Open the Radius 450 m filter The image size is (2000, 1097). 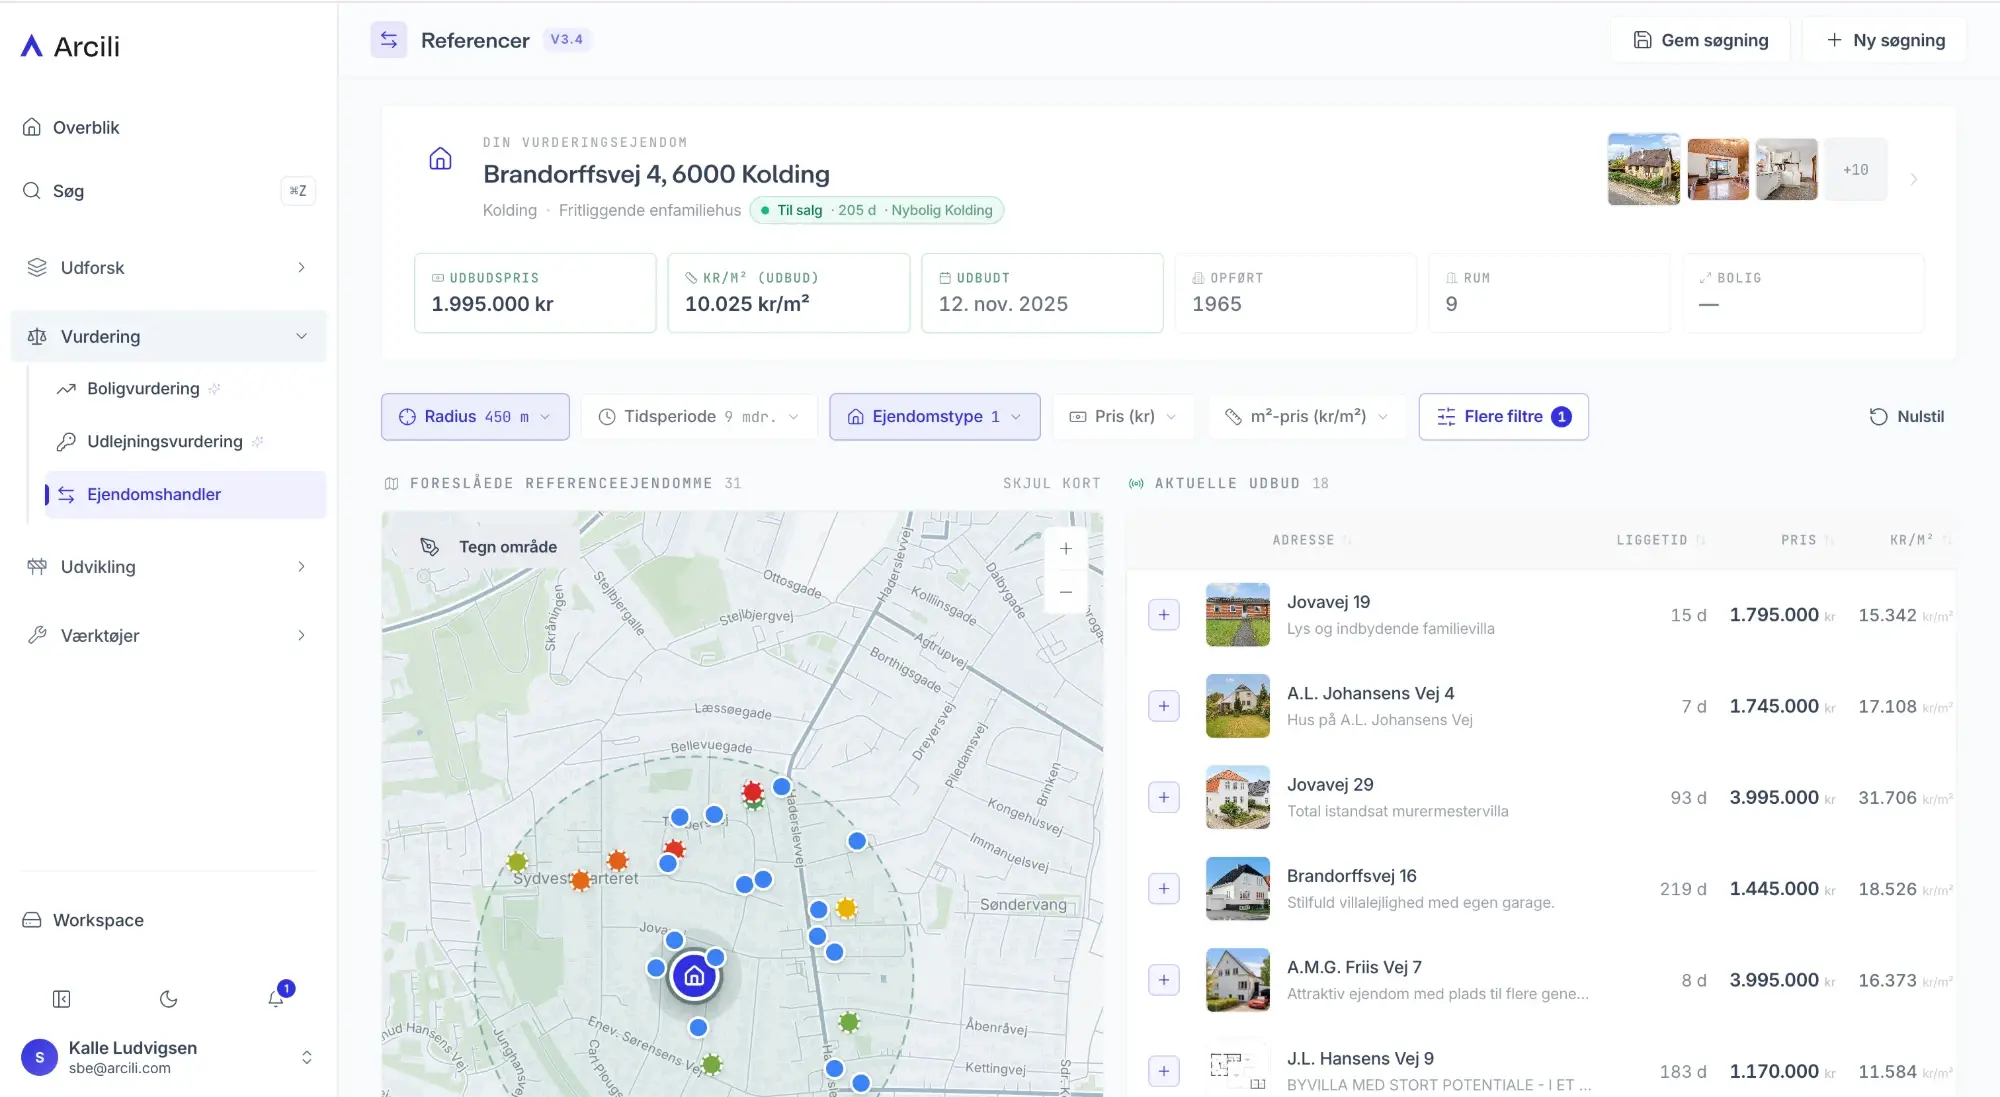pyautogui.click(x=475, y=416)
